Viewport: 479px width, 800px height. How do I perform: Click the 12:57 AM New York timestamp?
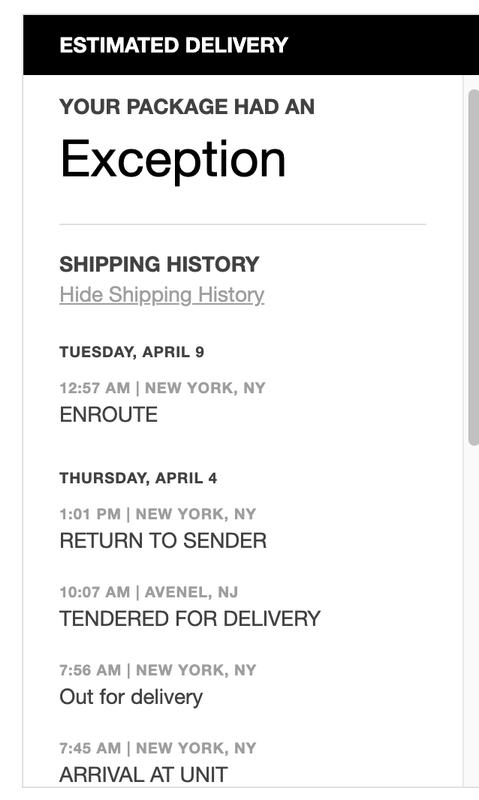click(x=162, y=388)
